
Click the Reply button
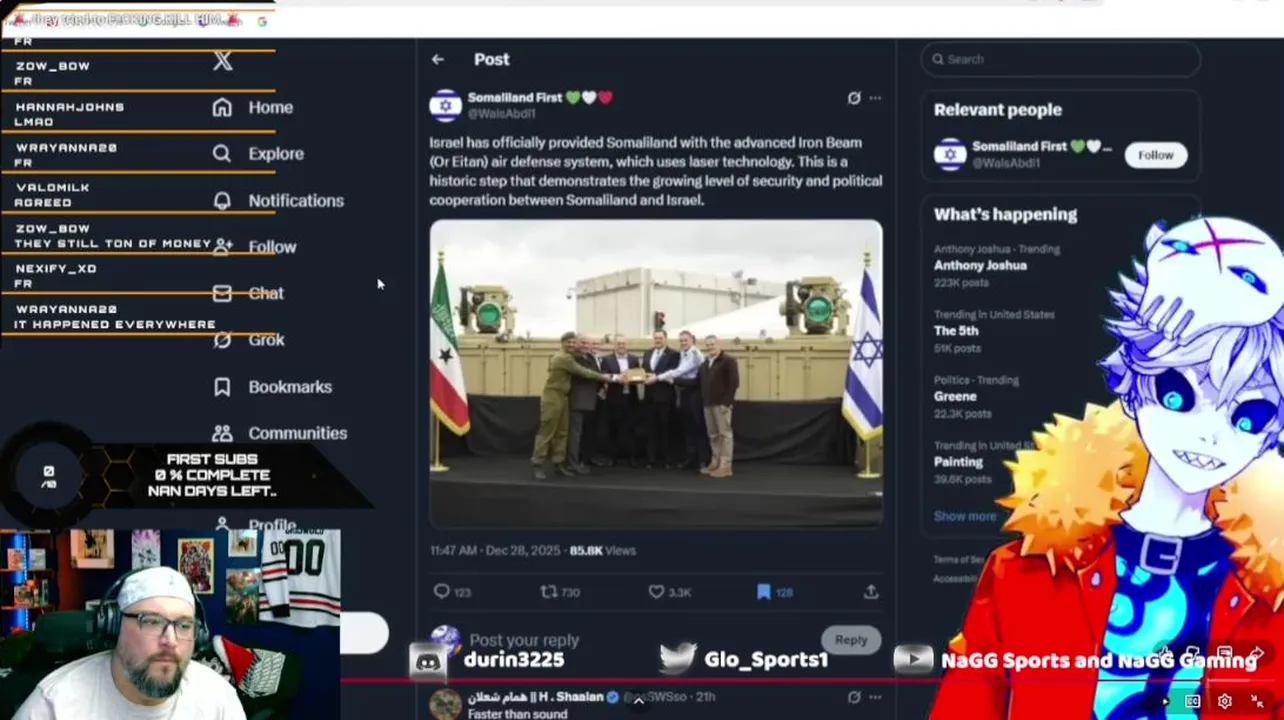tap(851, 640)
